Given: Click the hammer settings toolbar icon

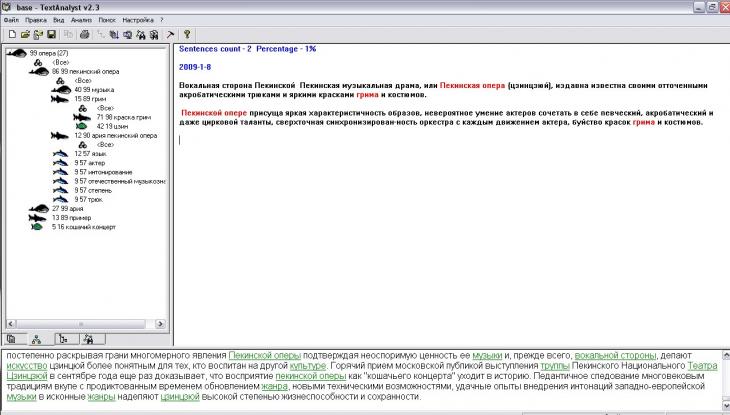Looking at the screenshot, I should (170, 34).
